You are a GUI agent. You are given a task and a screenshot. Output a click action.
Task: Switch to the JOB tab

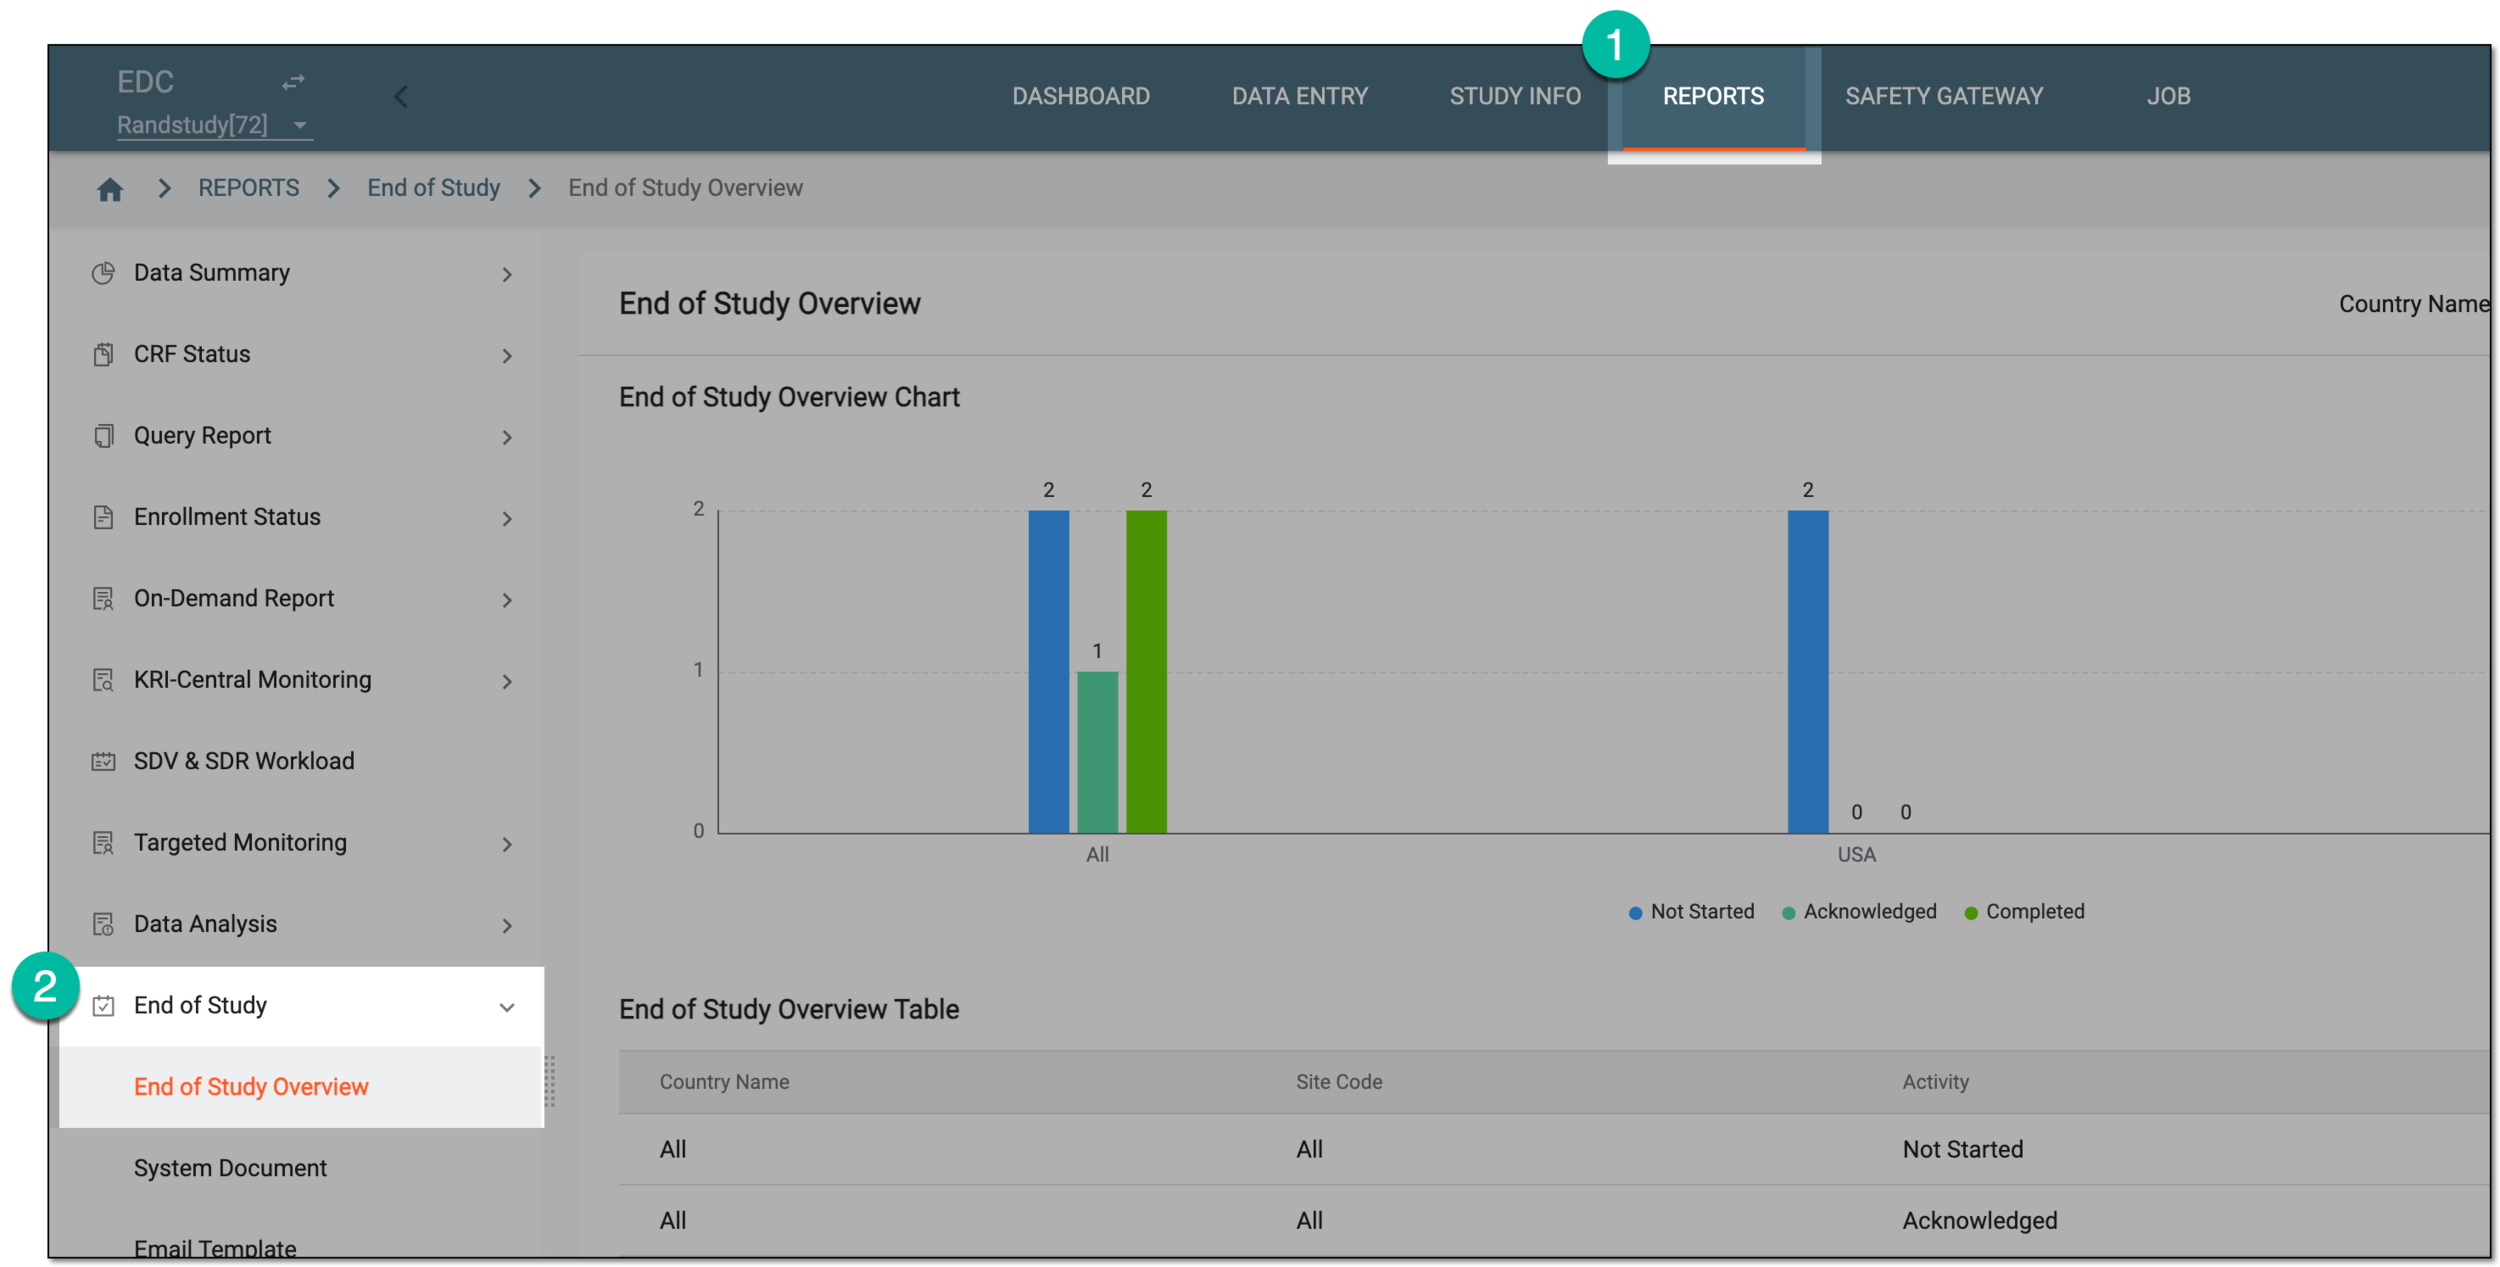(x=2167, y=96)
